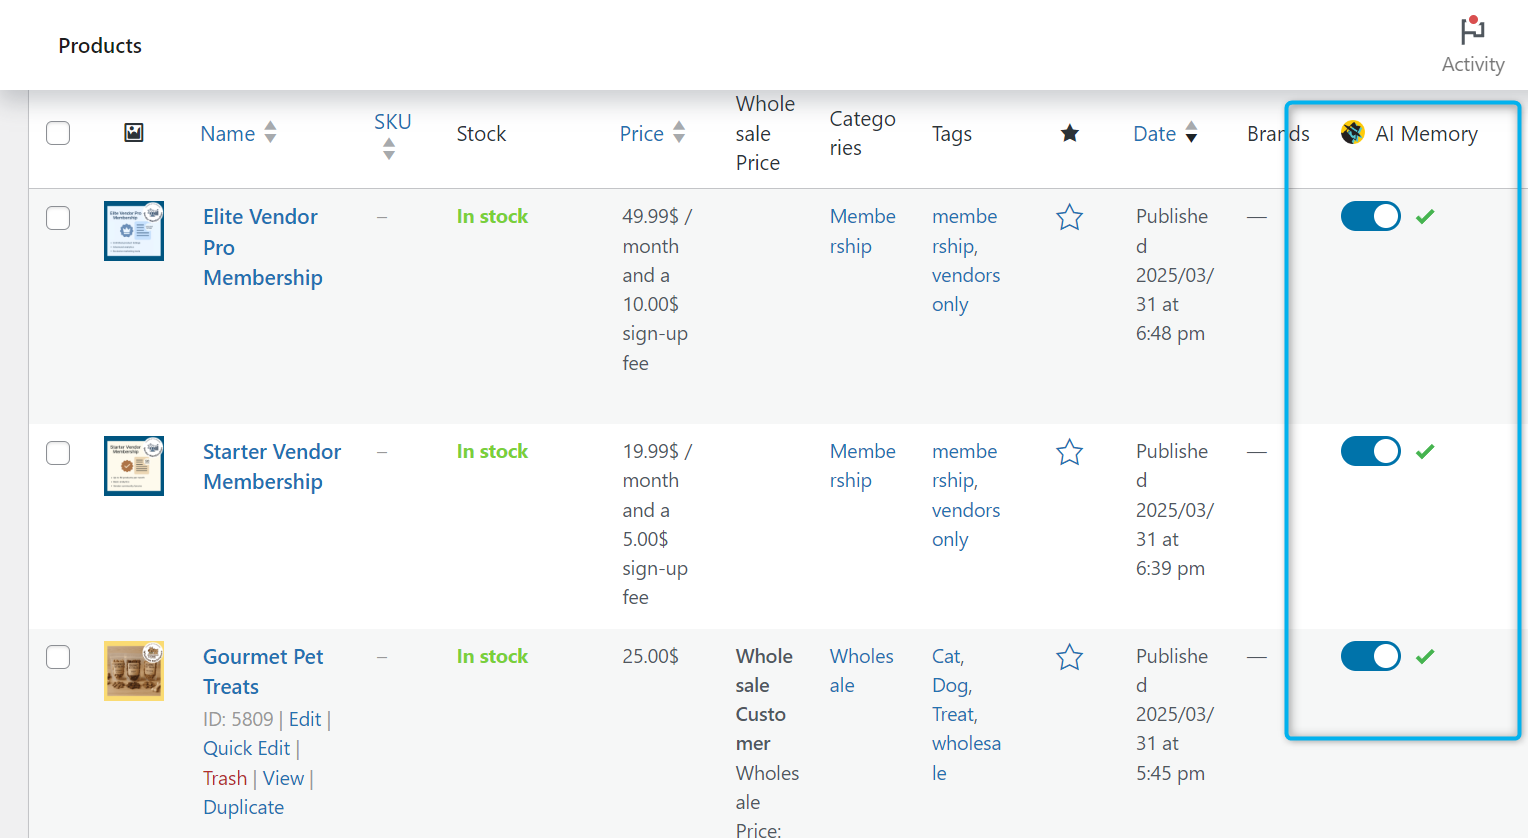Open Elite Vendor Pro Membership product link
The image size is (1528, 838).
tap(262, 247)
